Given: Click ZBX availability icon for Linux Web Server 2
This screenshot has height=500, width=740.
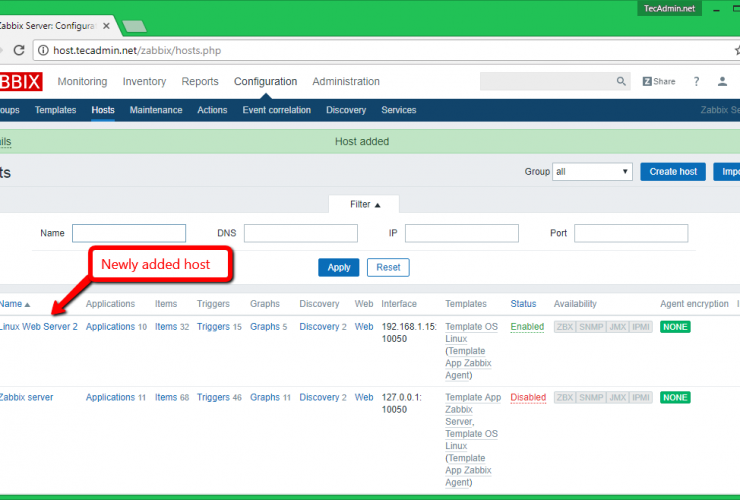Looking at the screenshot, I should tap(566, 327).
